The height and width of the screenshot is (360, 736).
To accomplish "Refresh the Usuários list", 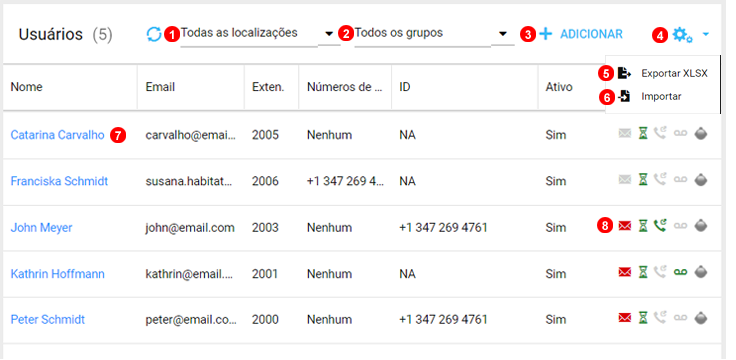I will tap(153, 34).
